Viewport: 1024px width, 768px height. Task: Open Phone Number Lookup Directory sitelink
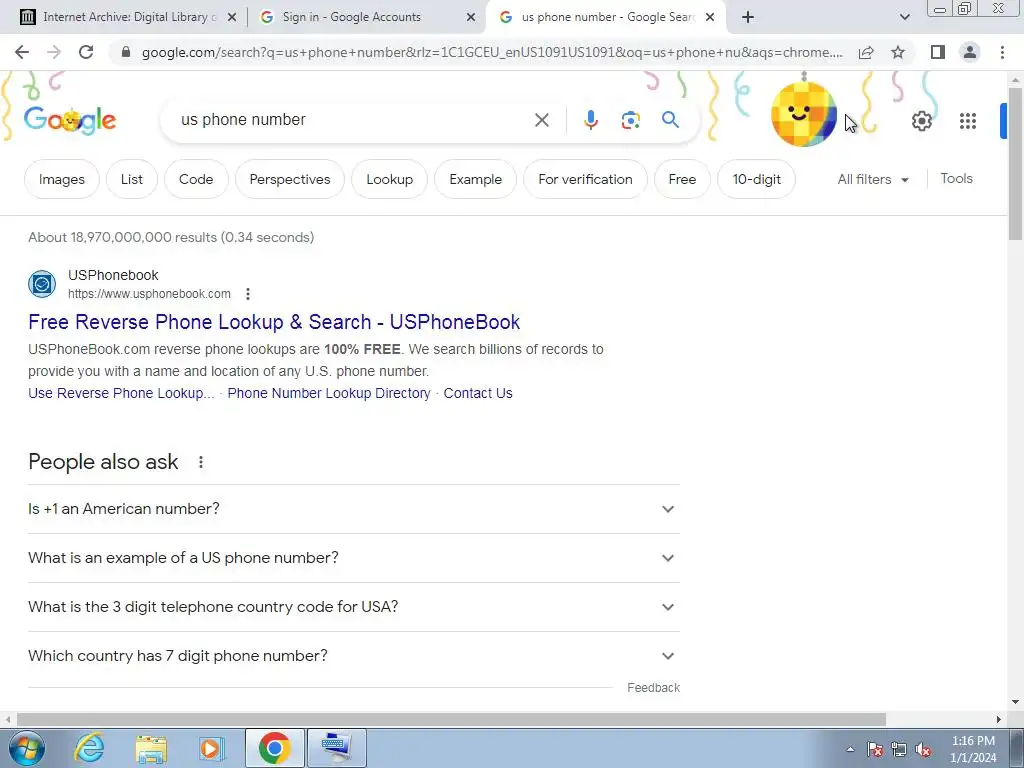click(x=329, y=393)
